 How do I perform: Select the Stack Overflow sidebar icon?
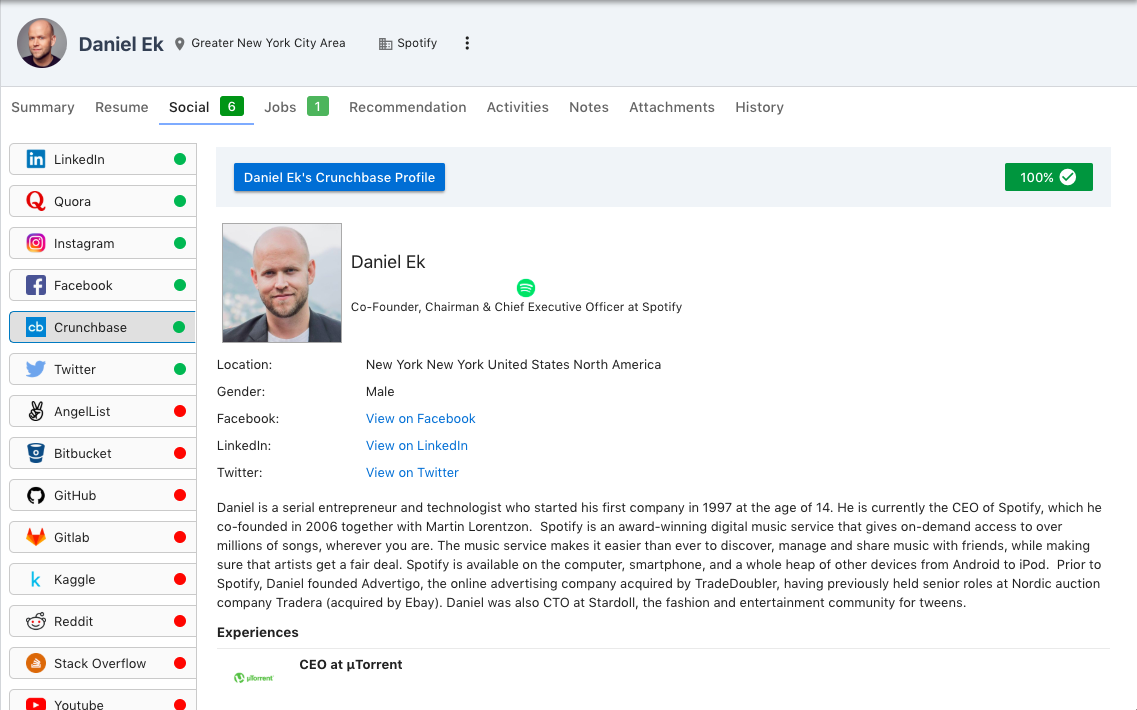(x=36, y=663)
